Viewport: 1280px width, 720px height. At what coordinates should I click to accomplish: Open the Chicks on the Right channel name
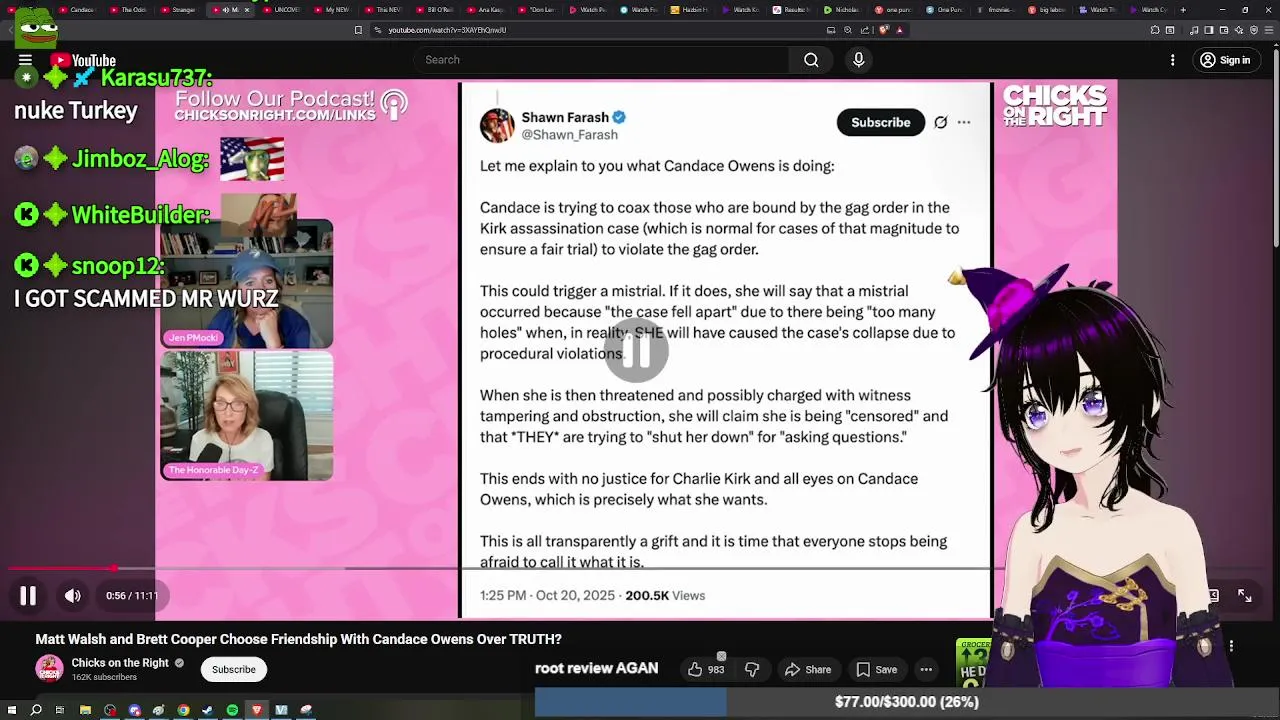[x=120, y=663]
